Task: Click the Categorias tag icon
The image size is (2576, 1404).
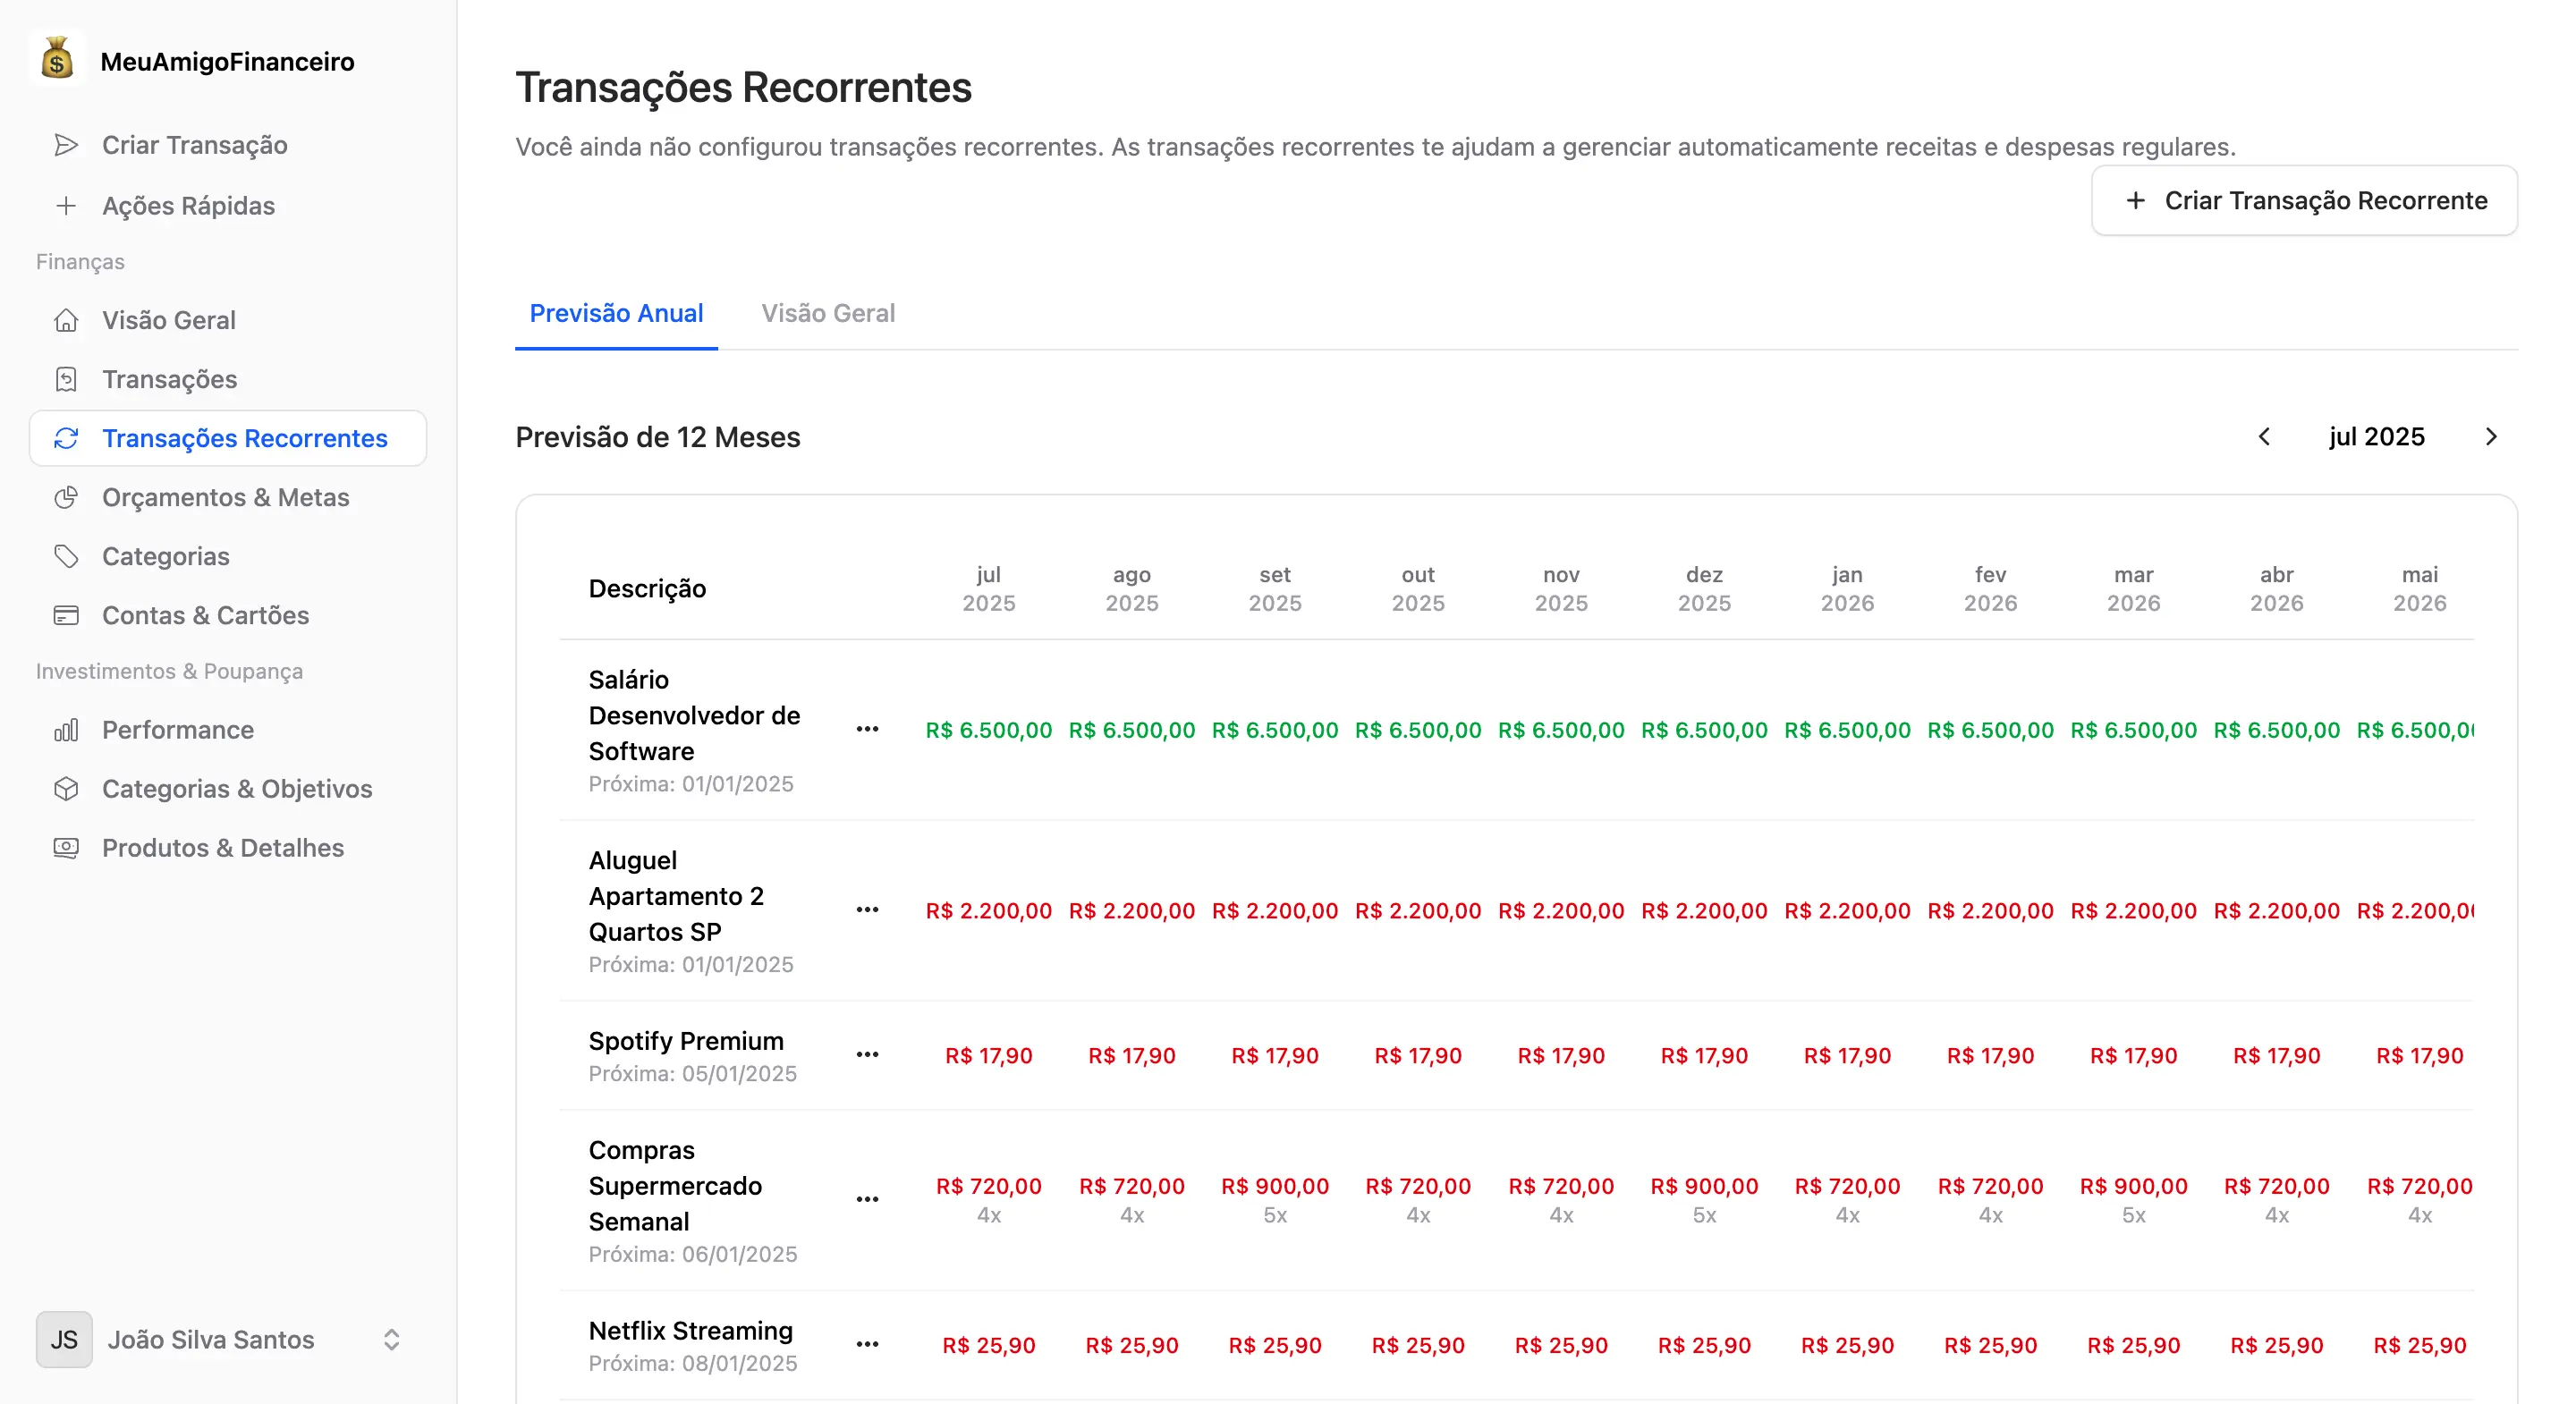Action: [66, 556]
